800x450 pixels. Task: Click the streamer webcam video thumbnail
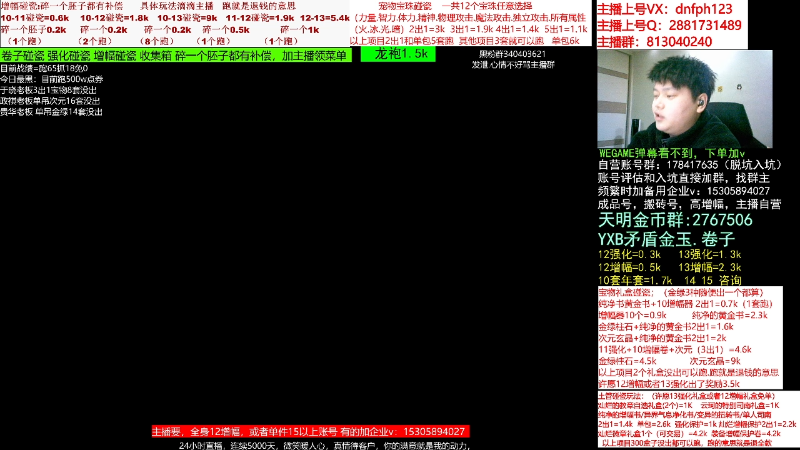(685, 99)
